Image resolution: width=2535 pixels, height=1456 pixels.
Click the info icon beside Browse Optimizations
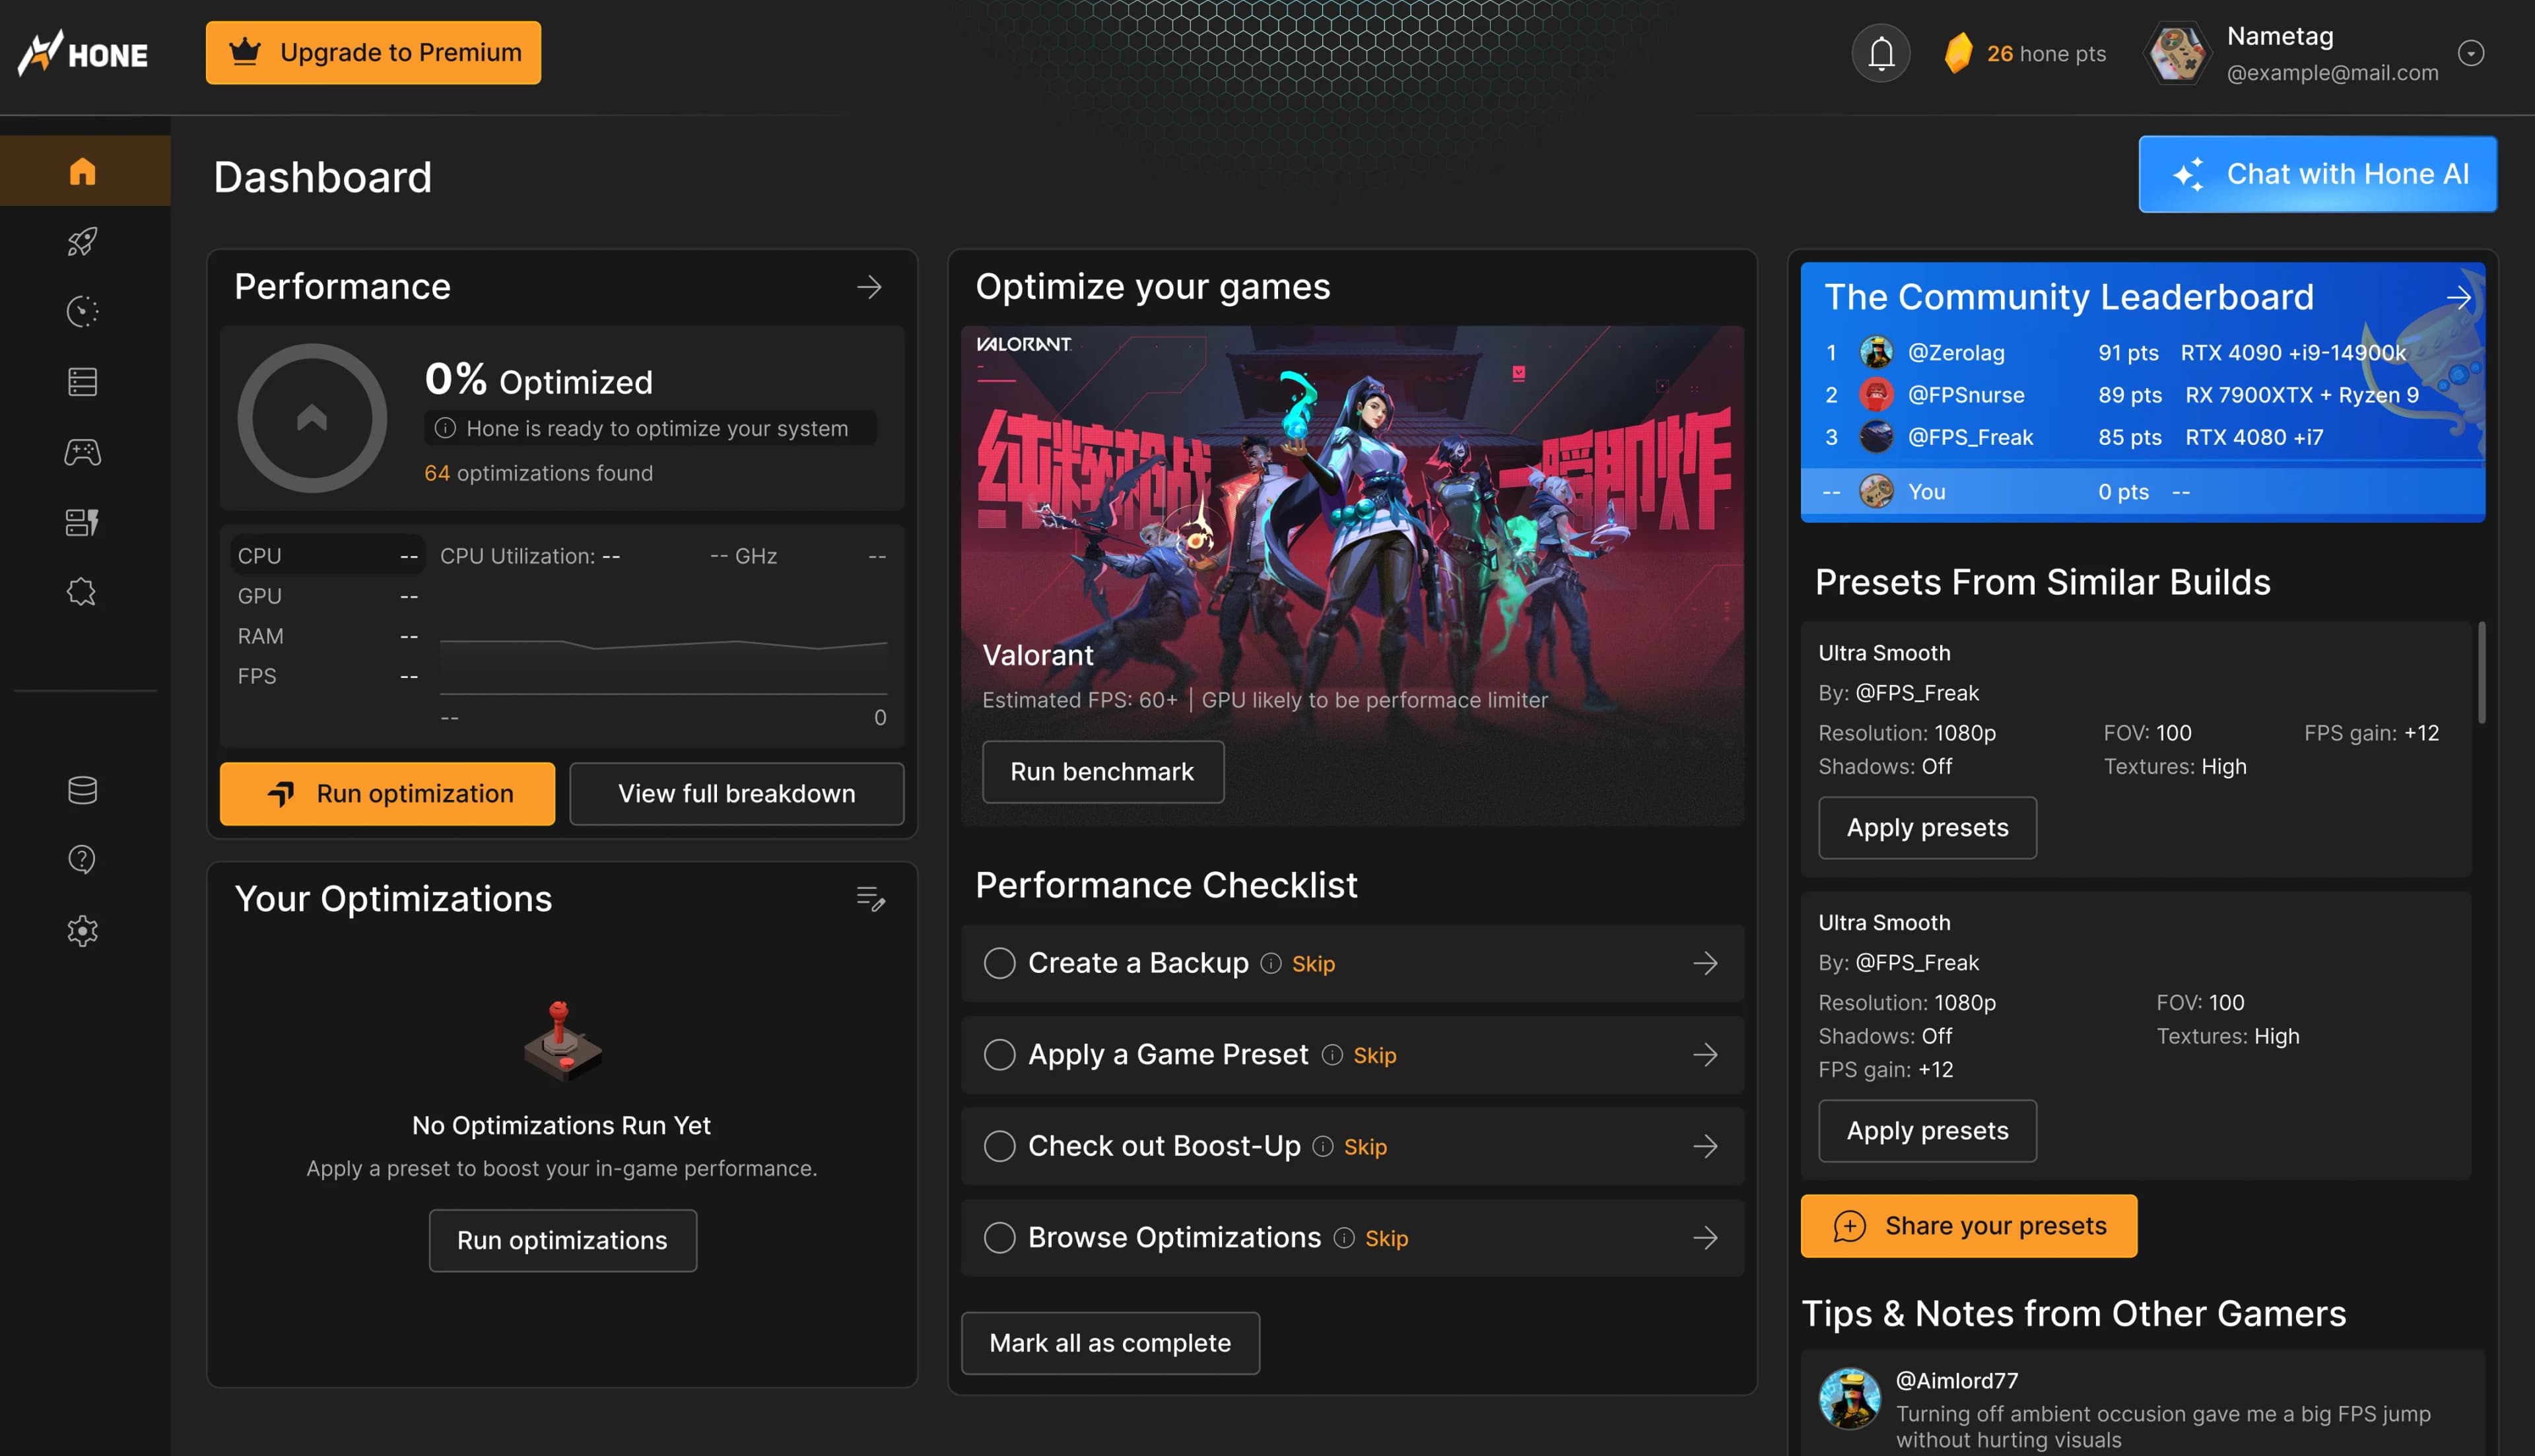[x=1344, y=1238]
